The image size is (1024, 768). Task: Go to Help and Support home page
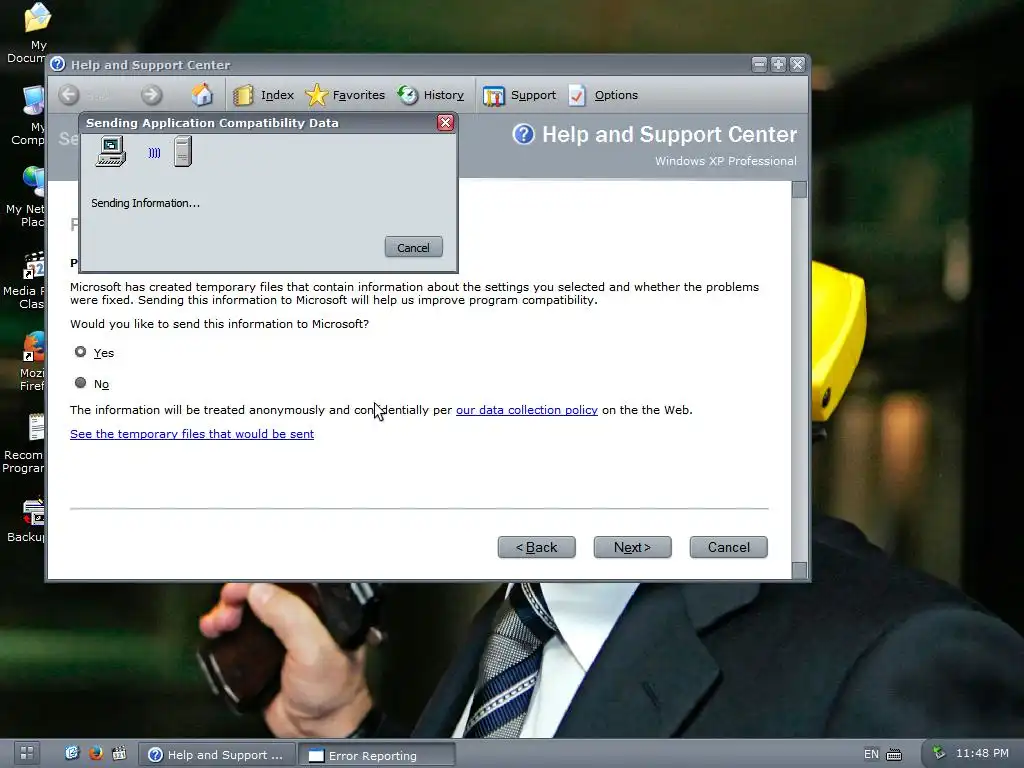[x=202, y=95]
